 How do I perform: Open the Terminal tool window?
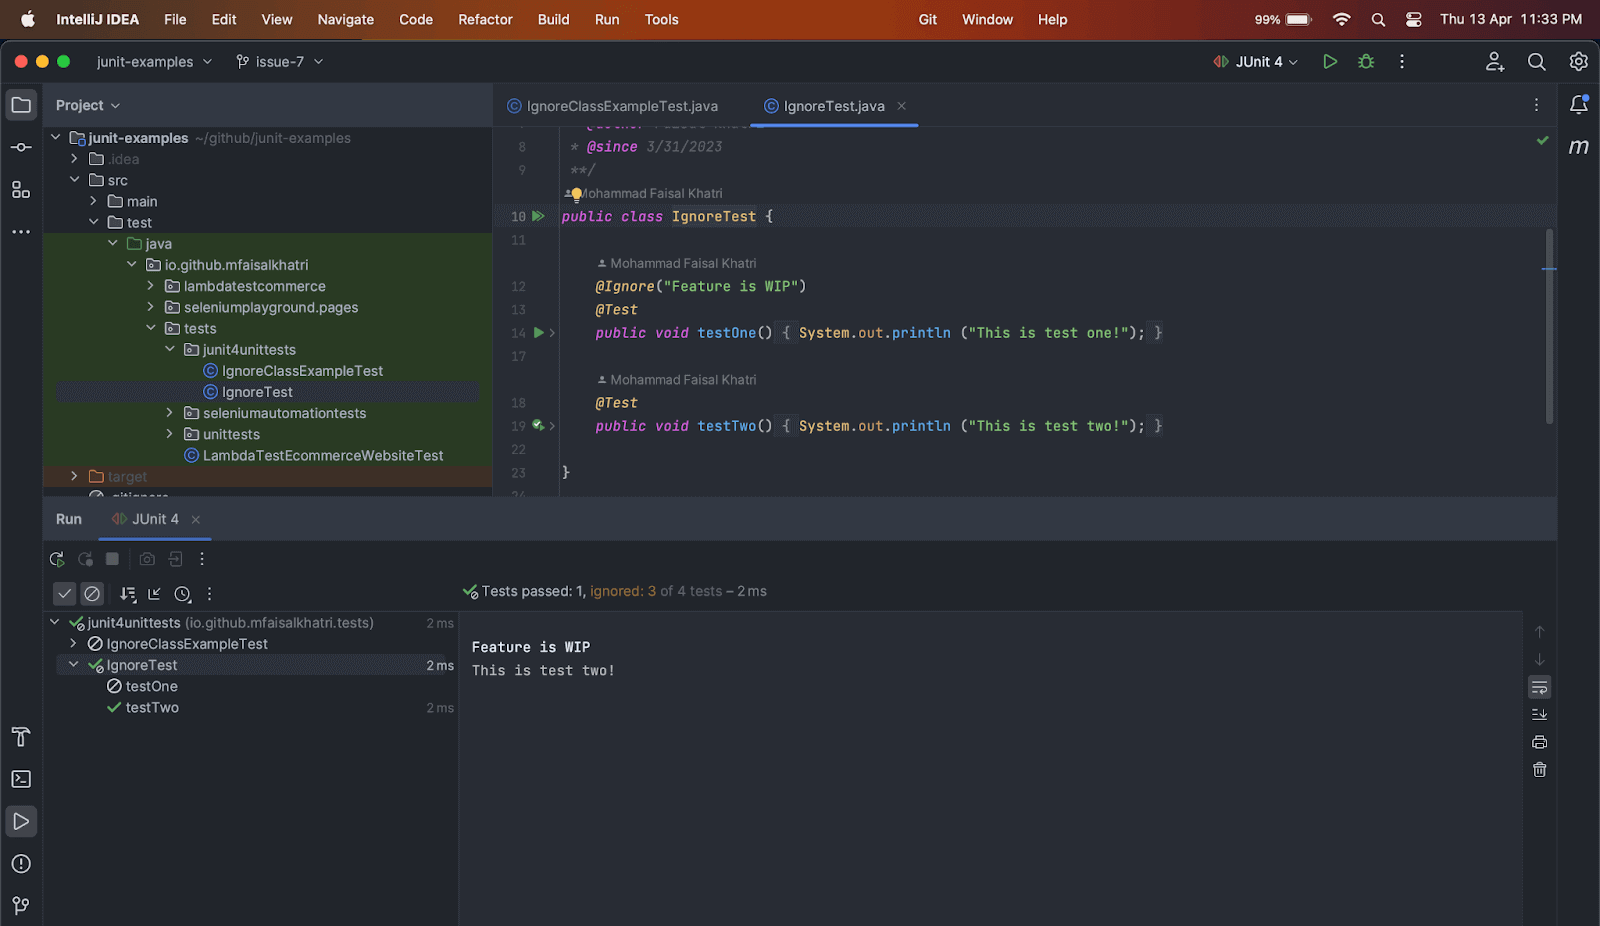[x=21, y=779]
